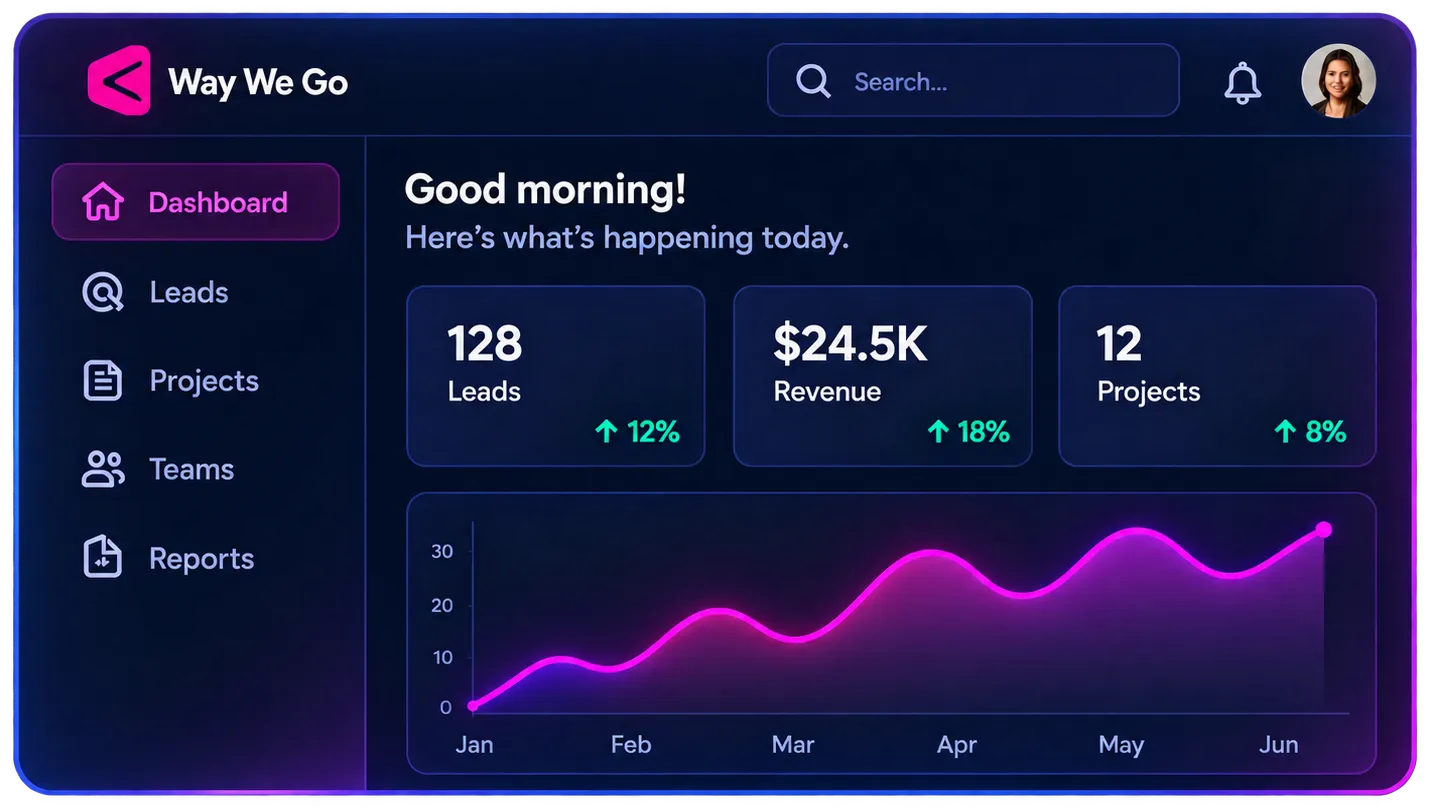Click the Apr label on chart axis
Viewport: 1431px width, 808px height.
coord(957,746)
